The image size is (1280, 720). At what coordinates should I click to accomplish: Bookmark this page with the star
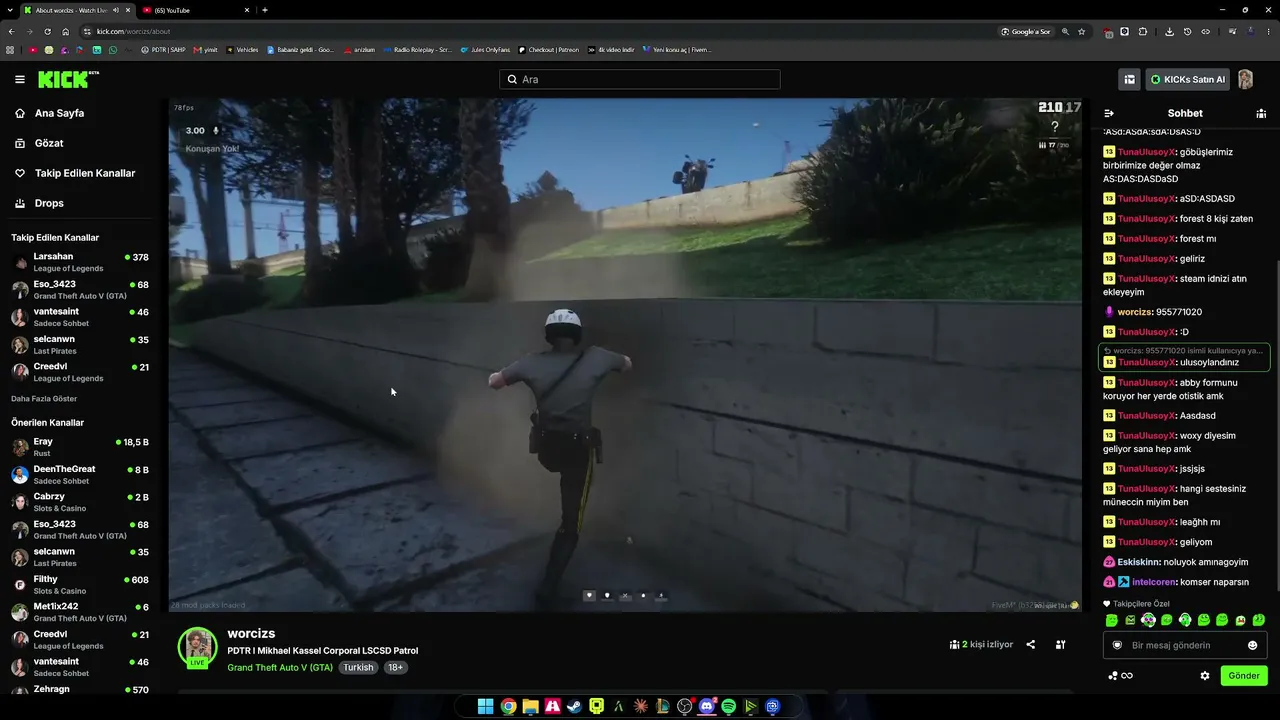[1081, 32]
